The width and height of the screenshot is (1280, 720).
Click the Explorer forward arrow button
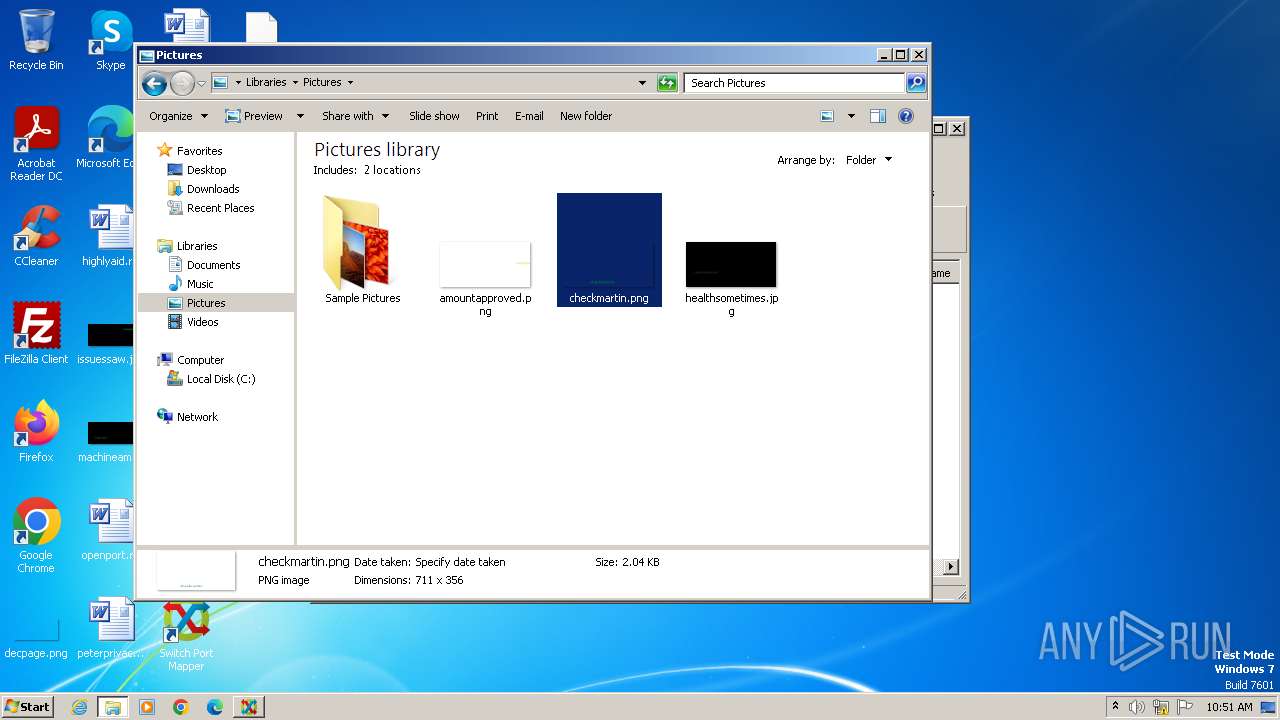click(182, 83)
